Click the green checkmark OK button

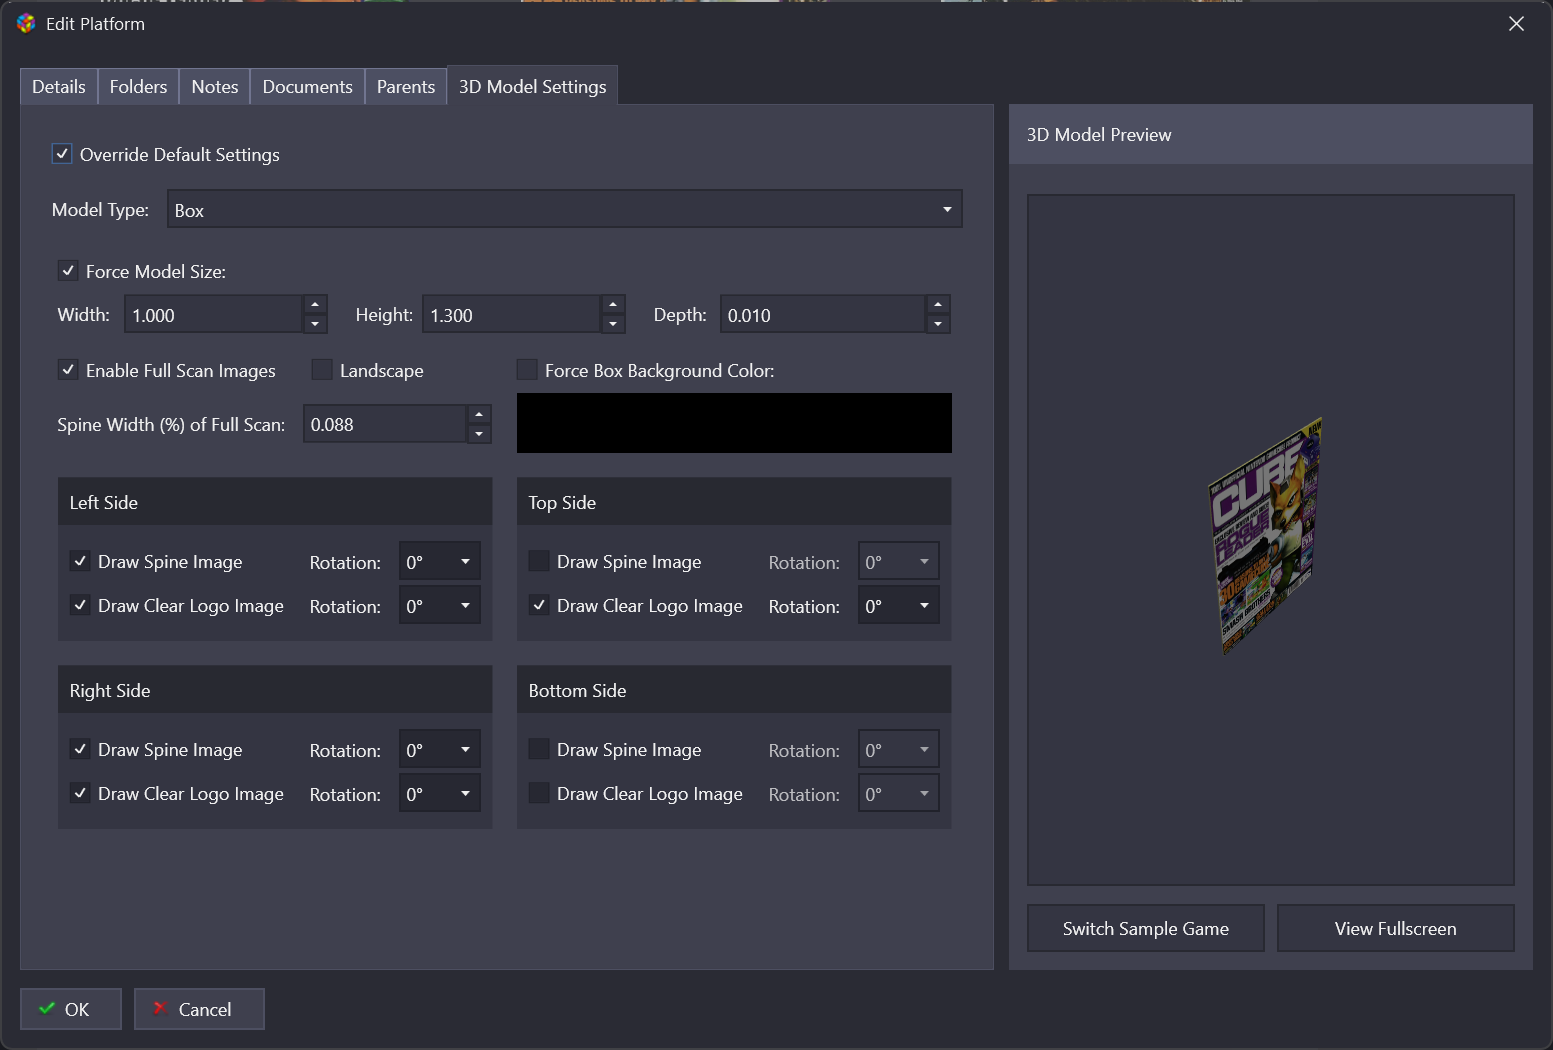click(71, 1009)
